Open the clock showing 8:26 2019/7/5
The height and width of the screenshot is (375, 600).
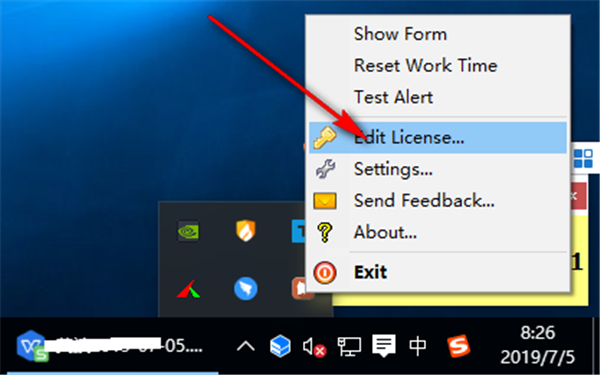(538, 346)
